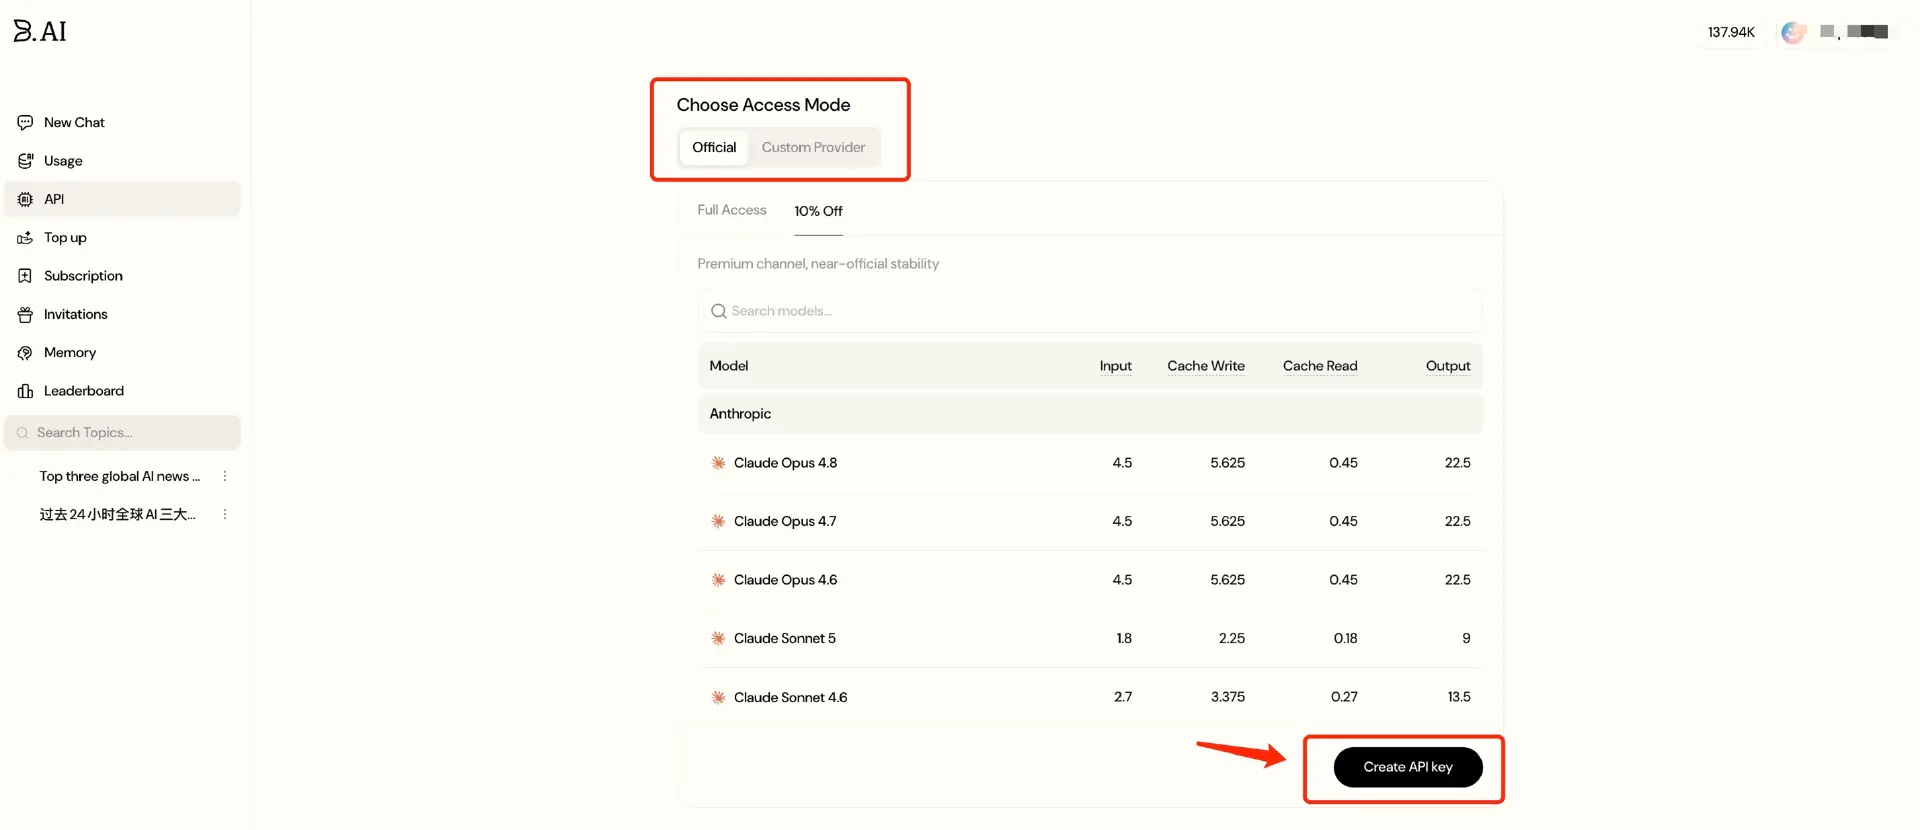The height and width of the screenshot is (830, 1920).
Task: Select the Claude Opus 4.7 model name
Action: (785, 521)
